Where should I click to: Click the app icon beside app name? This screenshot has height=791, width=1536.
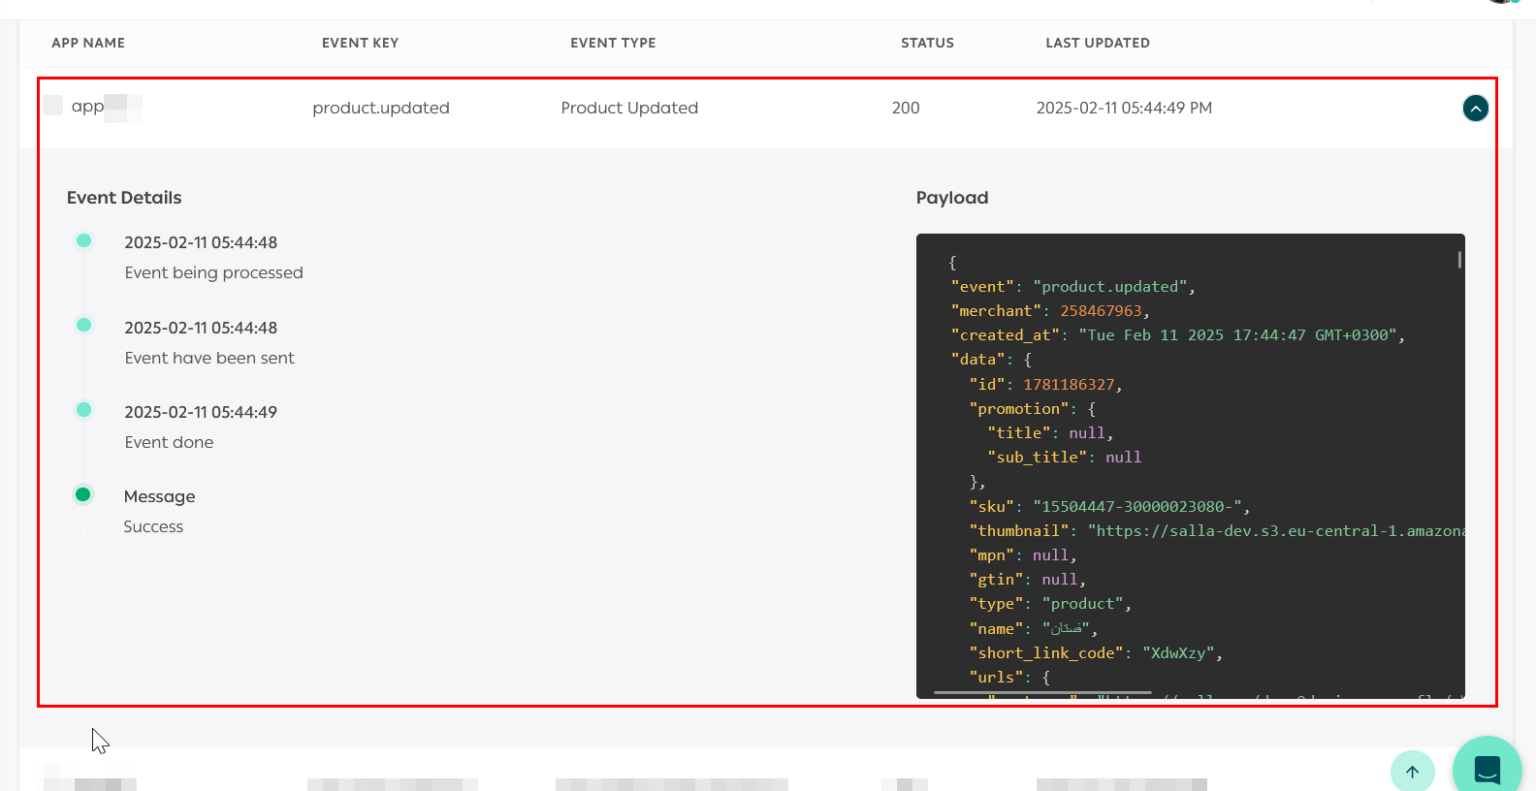[x=53, y=105]
